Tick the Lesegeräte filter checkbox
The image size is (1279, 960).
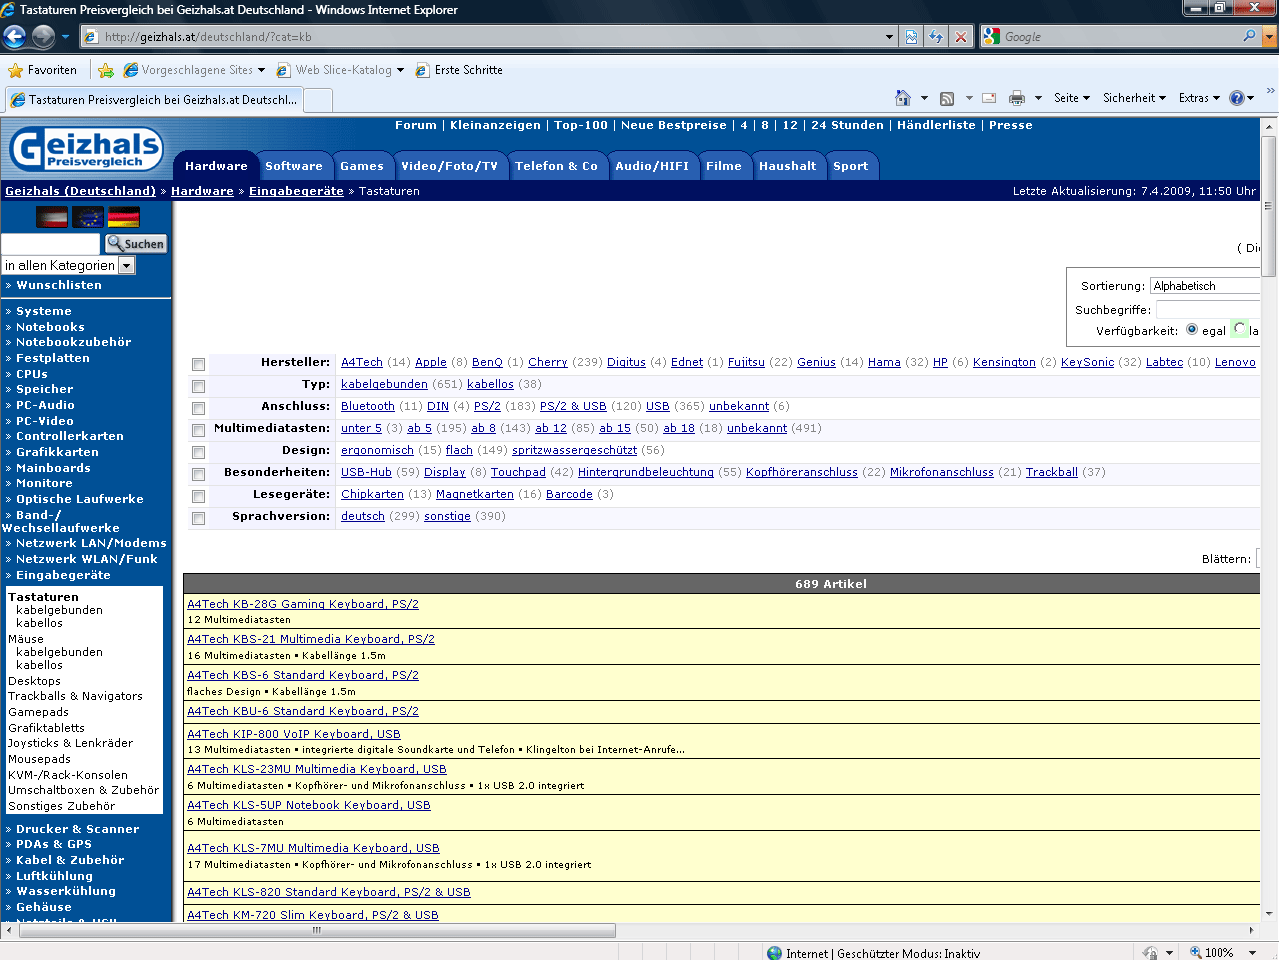coord(198,496)
